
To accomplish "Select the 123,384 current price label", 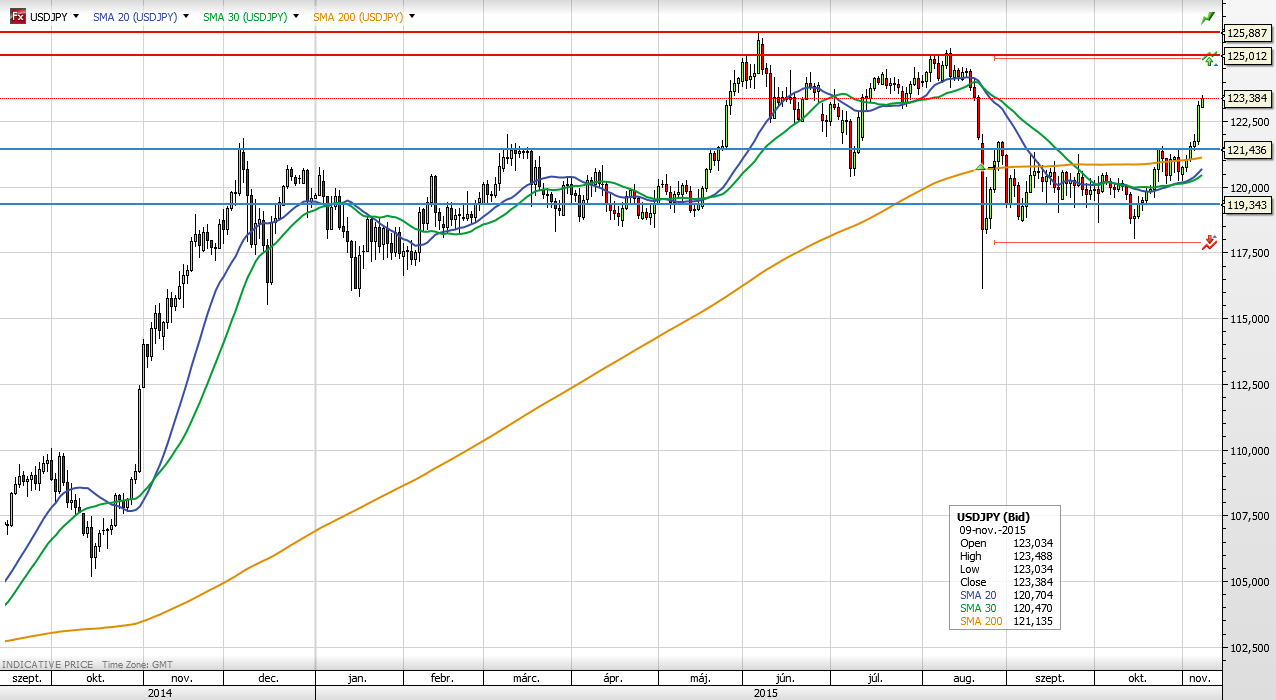I will (1247, 98).
